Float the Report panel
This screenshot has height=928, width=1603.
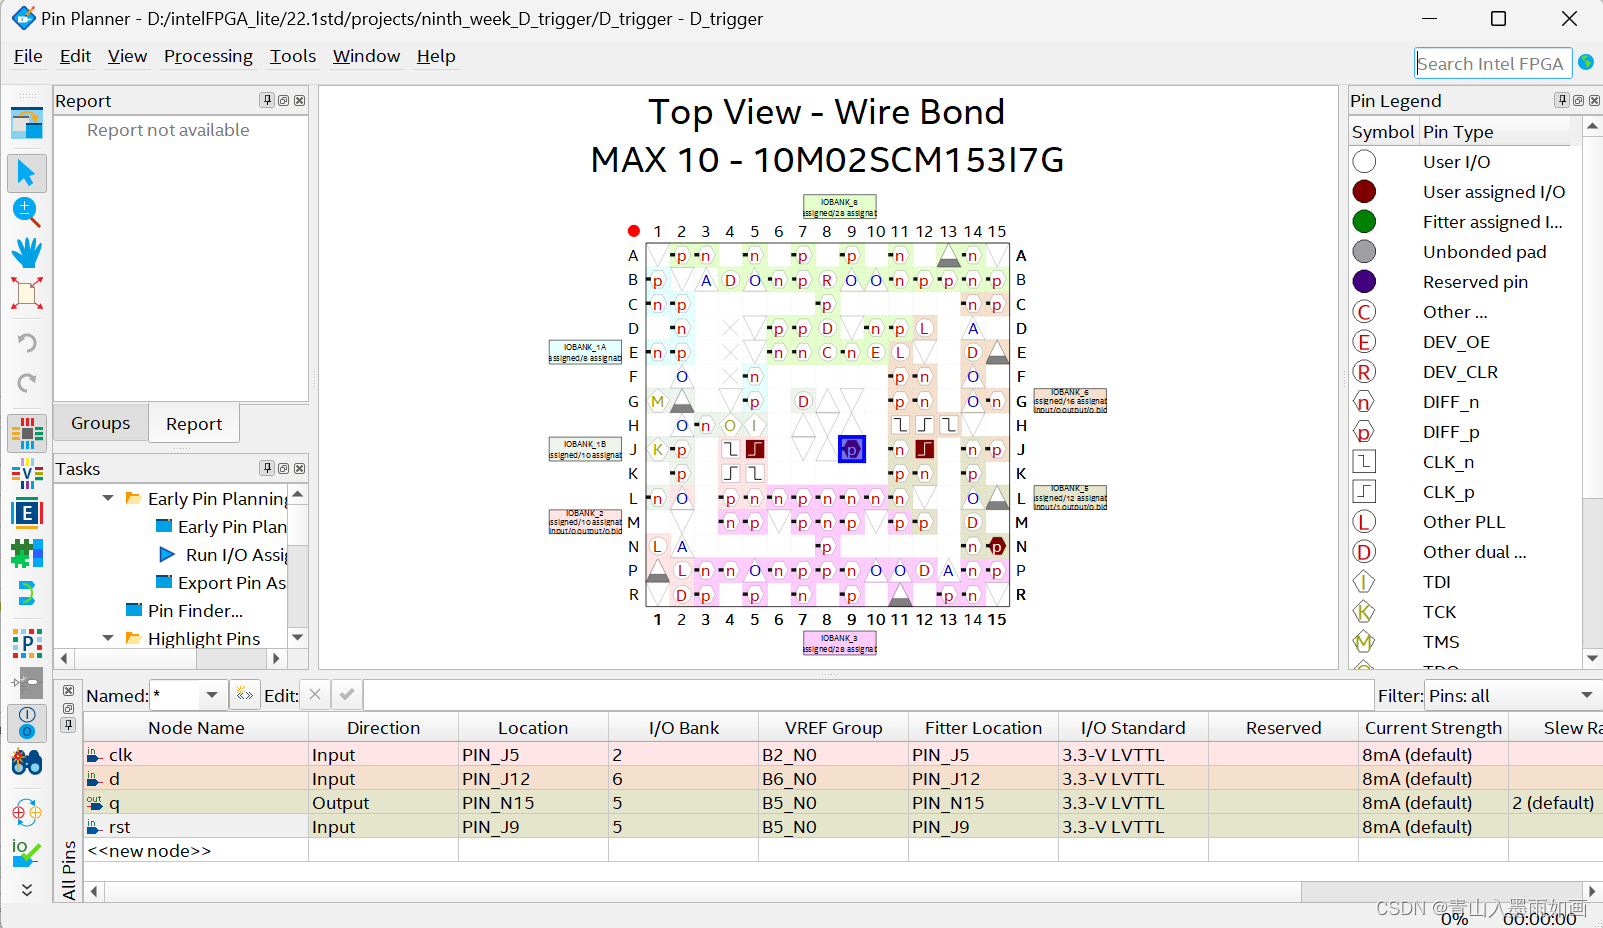(283, 100)
